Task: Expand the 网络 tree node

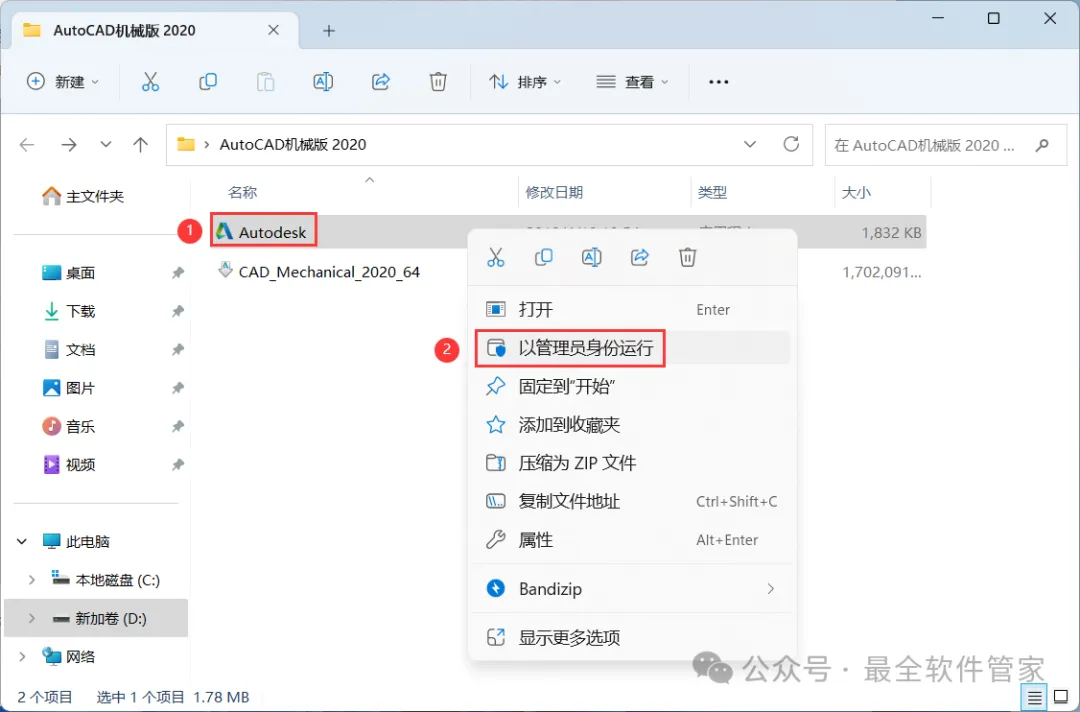Action: point(22,657)
